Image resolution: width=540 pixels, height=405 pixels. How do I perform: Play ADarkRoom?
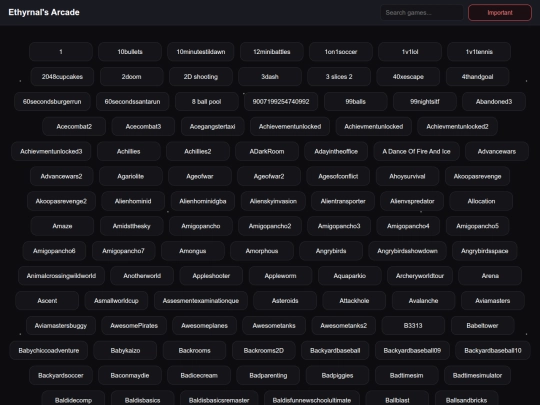267,151
